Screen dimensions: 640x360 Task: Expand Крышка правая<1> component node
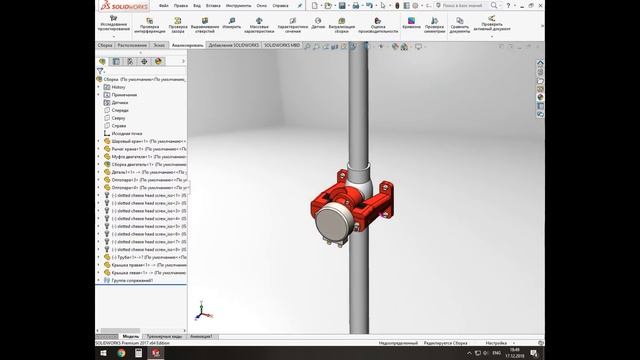(98, 265)
